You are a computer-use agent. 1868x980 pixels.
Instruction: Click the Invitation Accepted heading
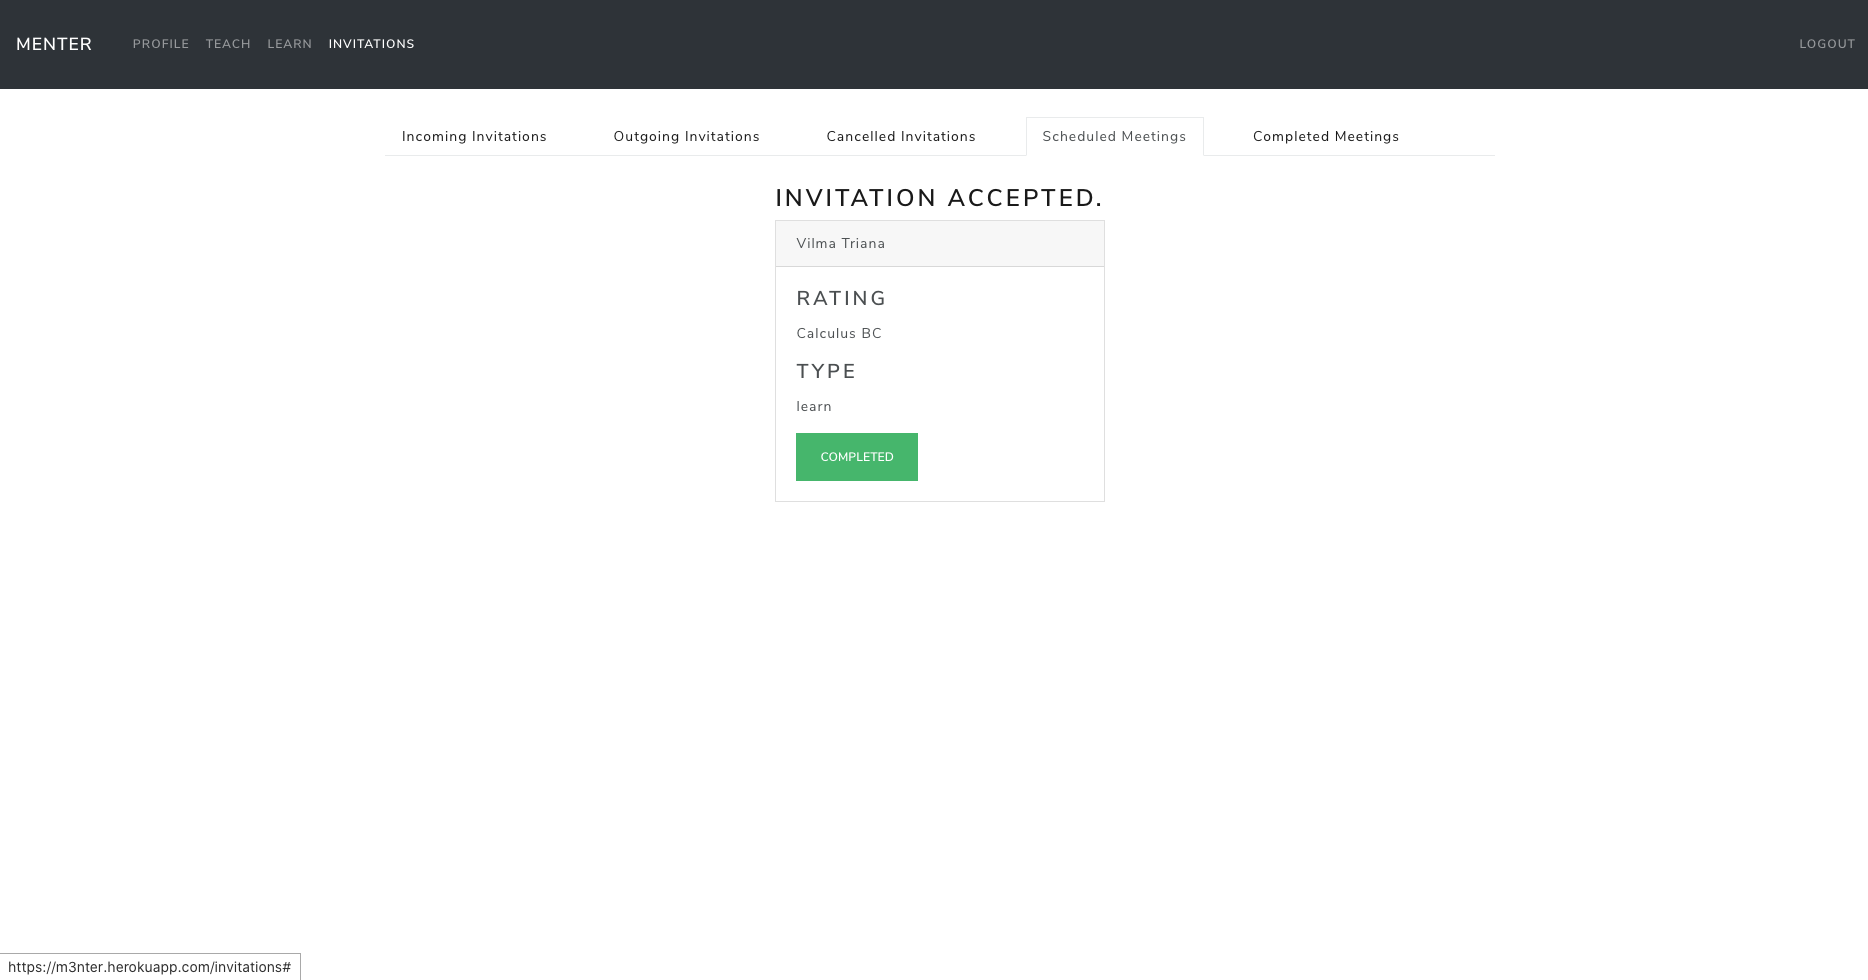pyautogui.click(x=939, y=198)
